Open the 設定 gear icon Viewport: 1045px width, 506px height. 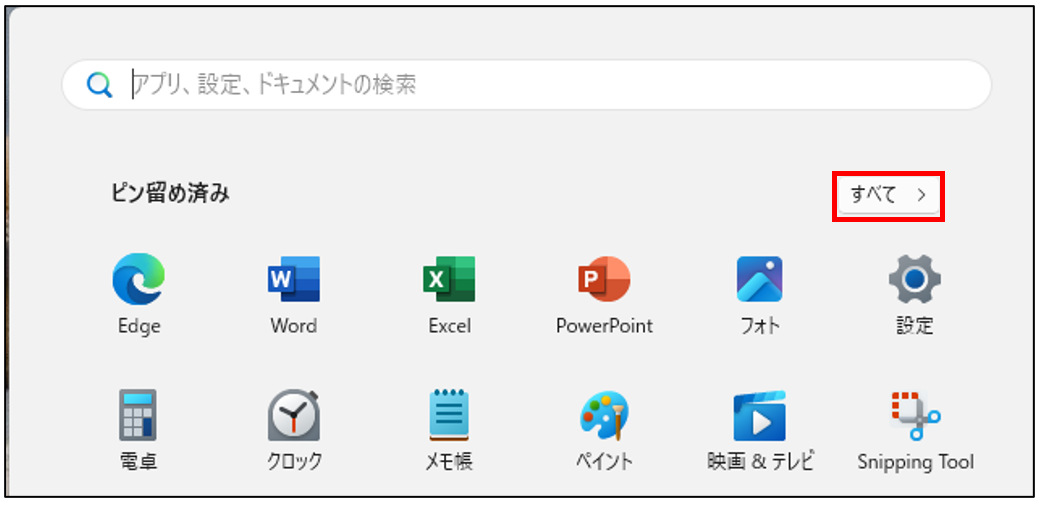coord(914,279)
